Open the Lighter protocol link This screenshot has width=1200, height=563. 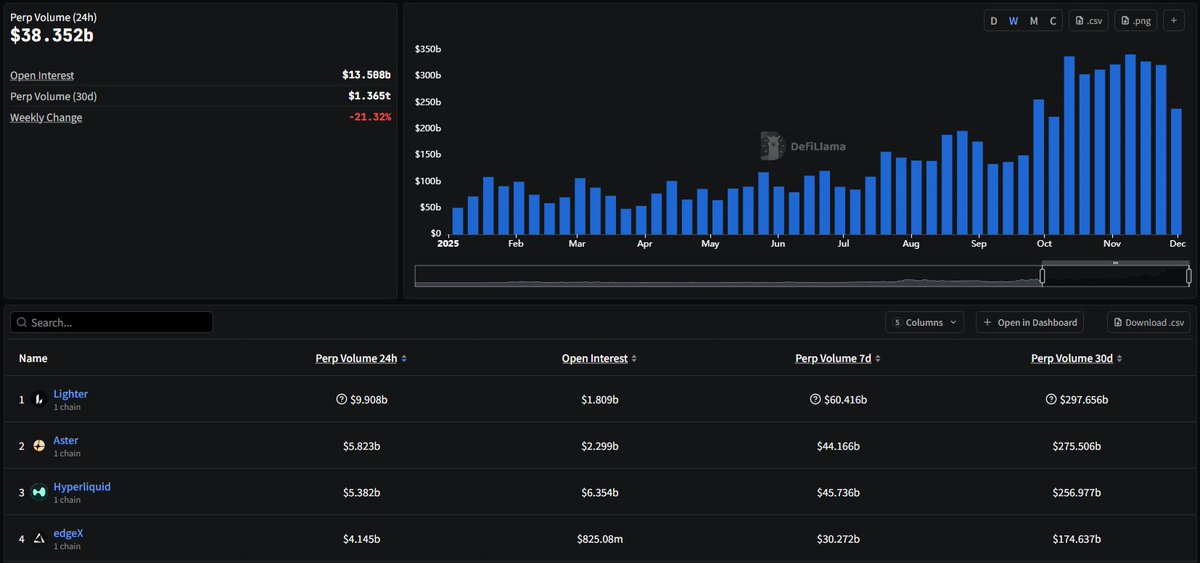(70, 394)
